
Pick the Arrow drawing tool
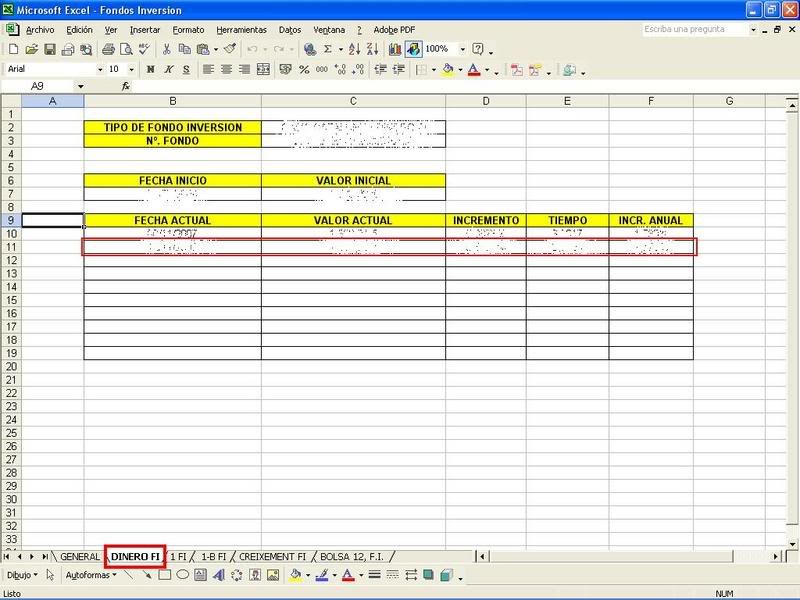point(146,576)
